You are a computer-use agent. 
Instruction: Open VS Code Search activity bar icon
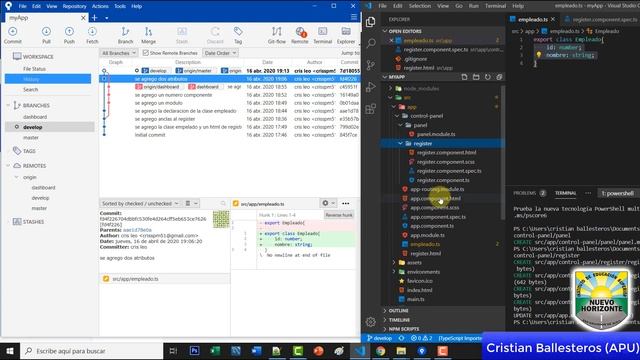(371, 43)
